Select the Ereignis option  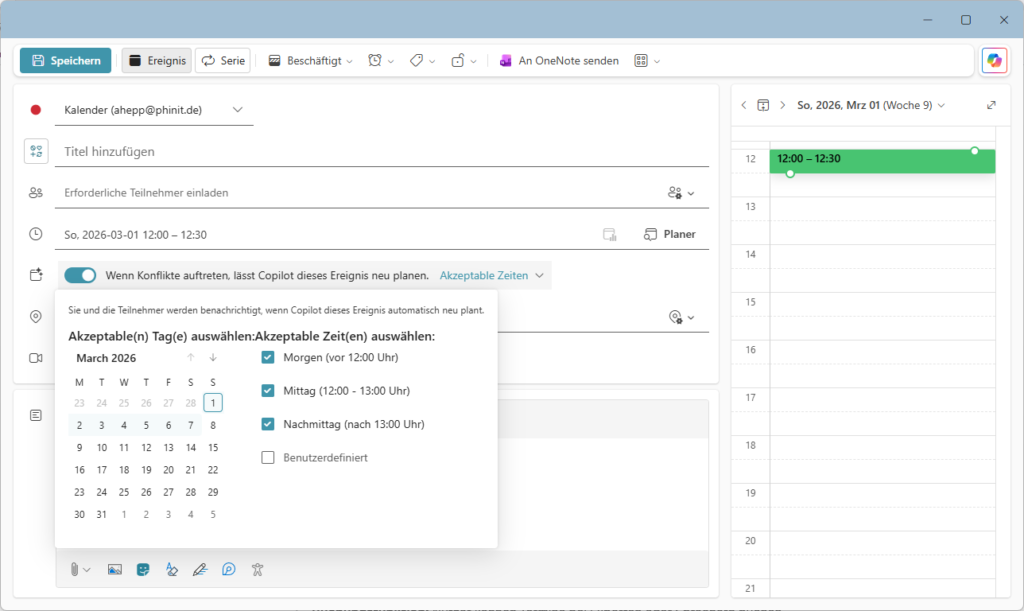coord(157,61)
